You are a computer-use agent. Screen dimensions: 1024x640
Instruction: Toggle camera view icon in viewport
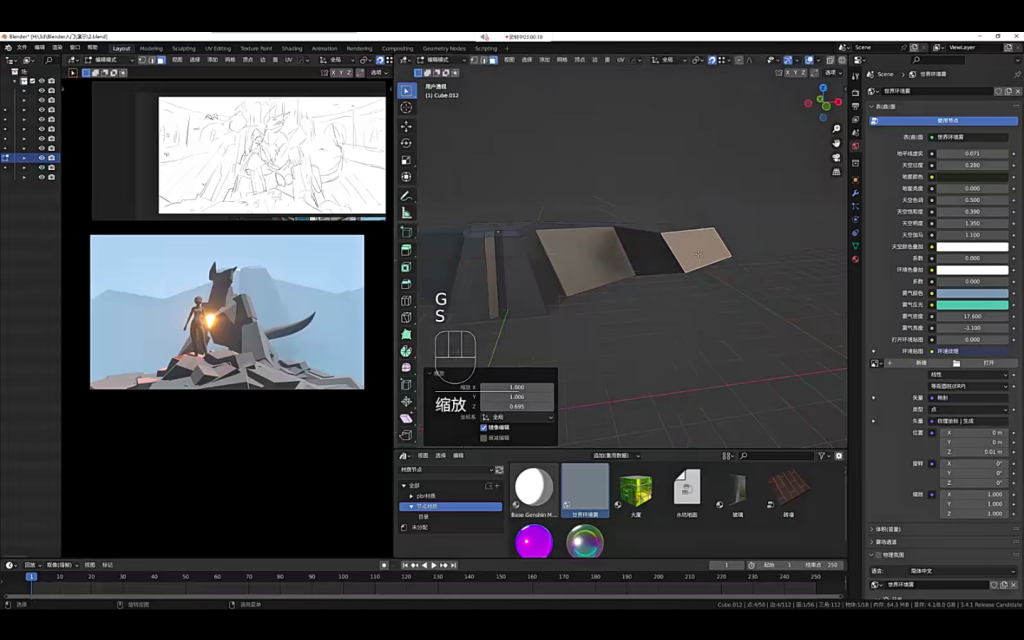pos(837,158)
